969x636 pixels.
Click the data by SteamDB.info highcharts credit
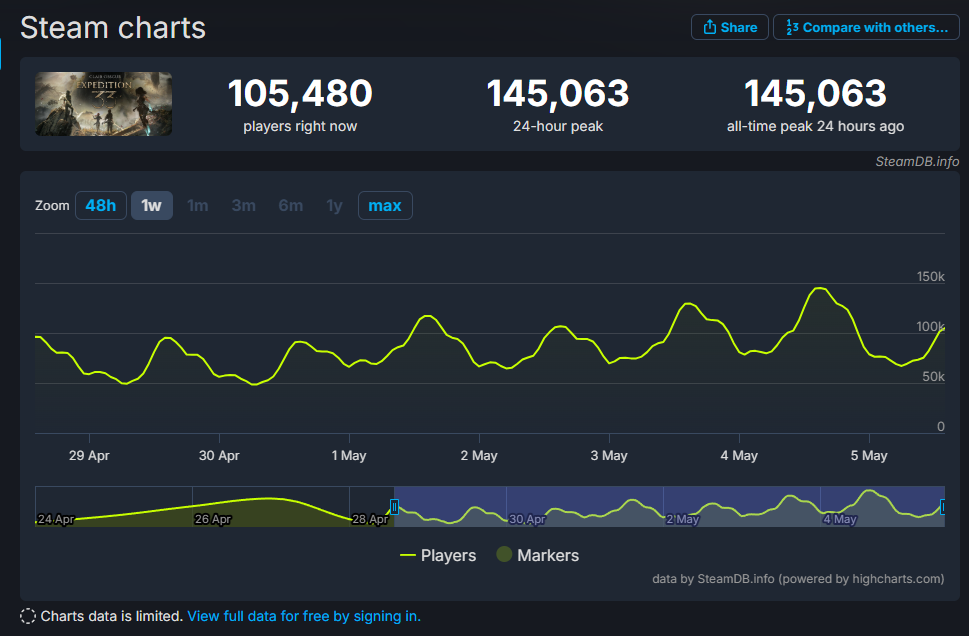(x=798, y=579)
